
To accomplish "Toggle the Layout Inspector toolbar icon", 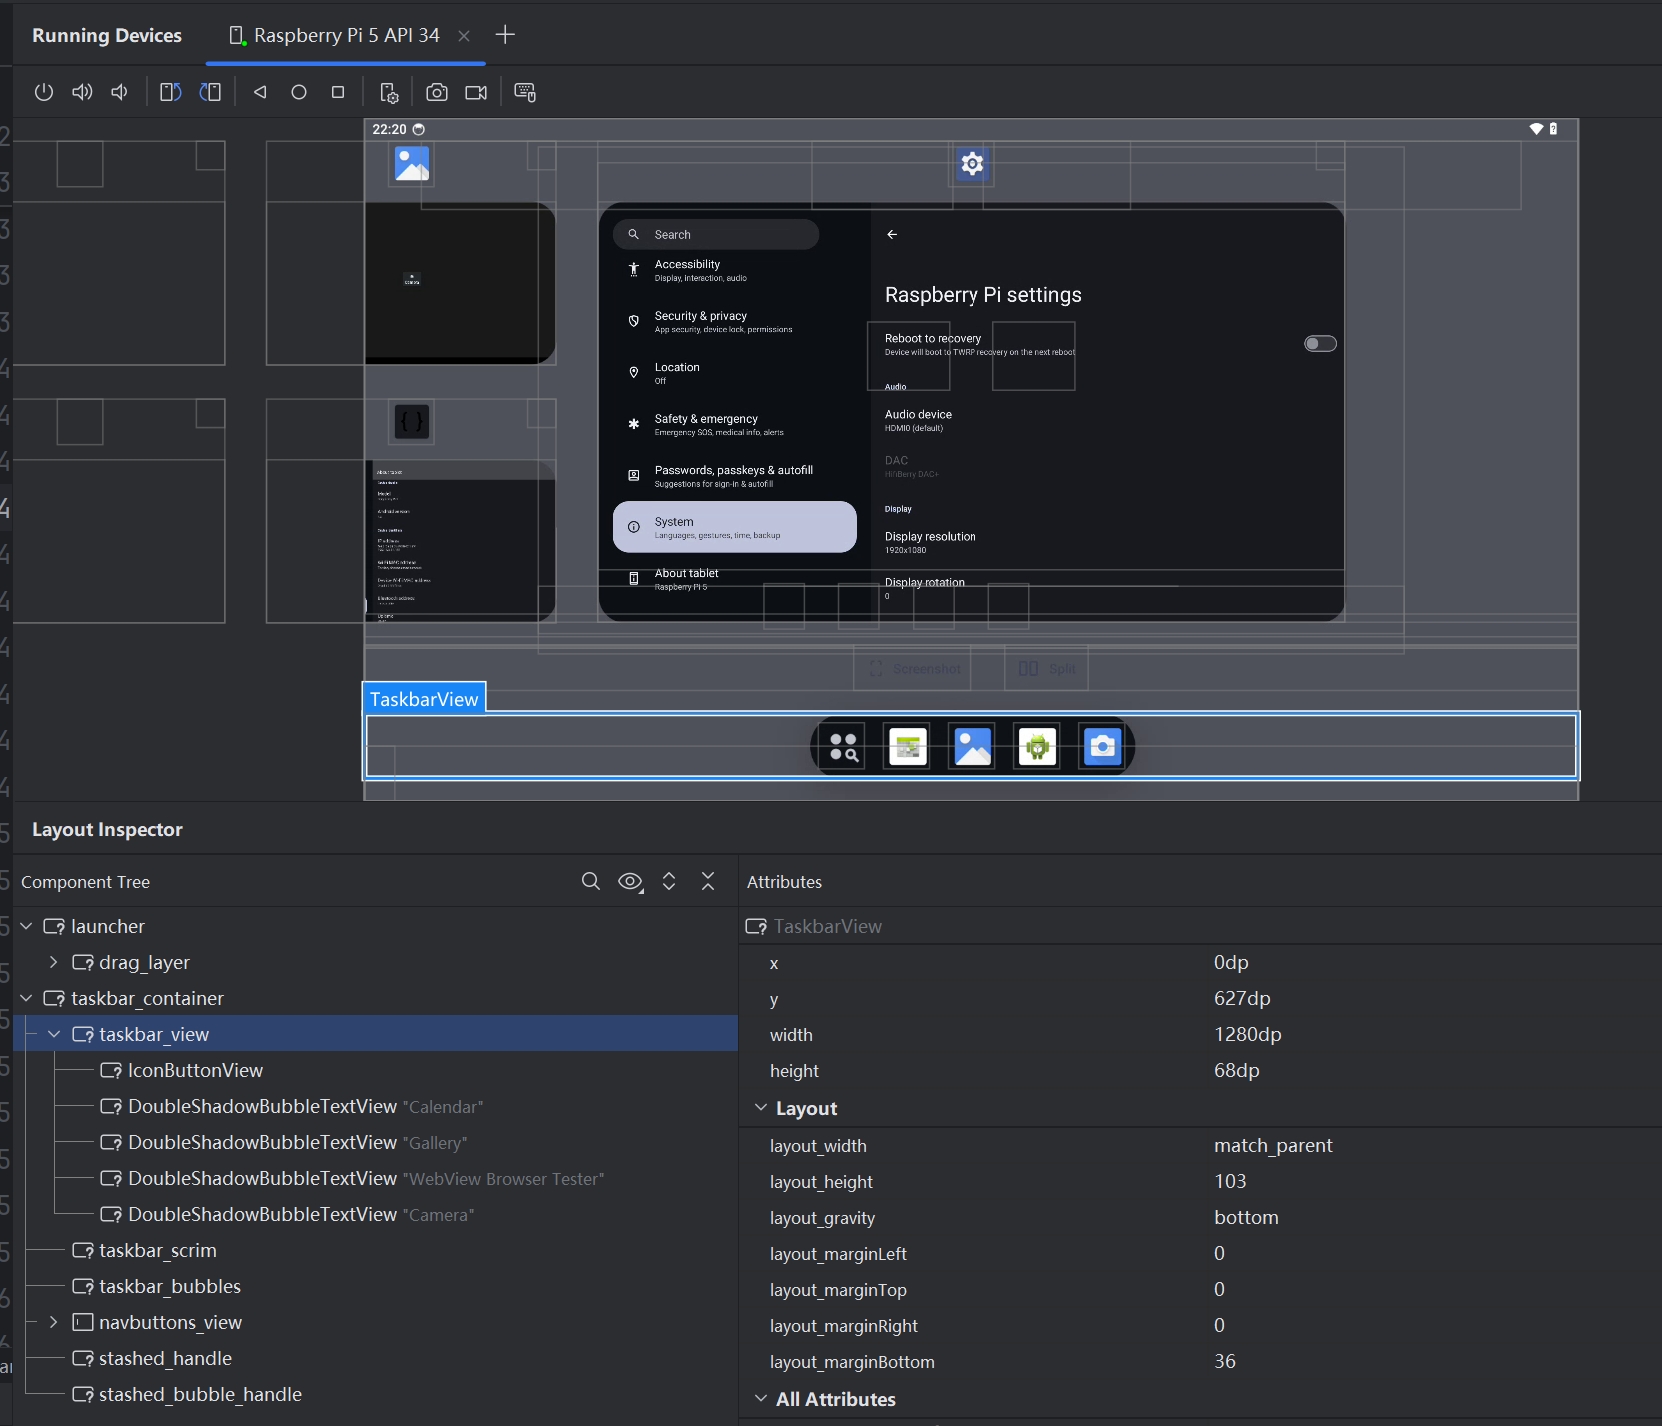I will coord(525,92).
